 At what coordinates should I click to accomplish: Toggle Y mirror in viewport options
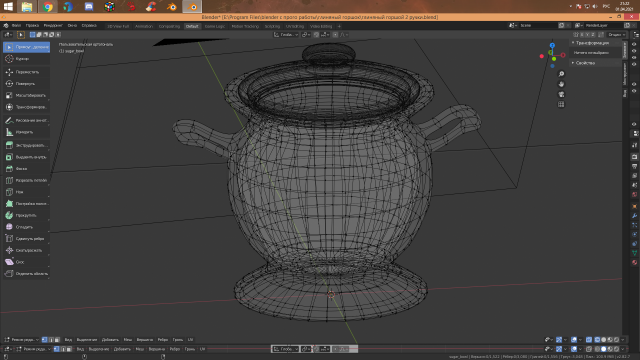tap(588, 35)
